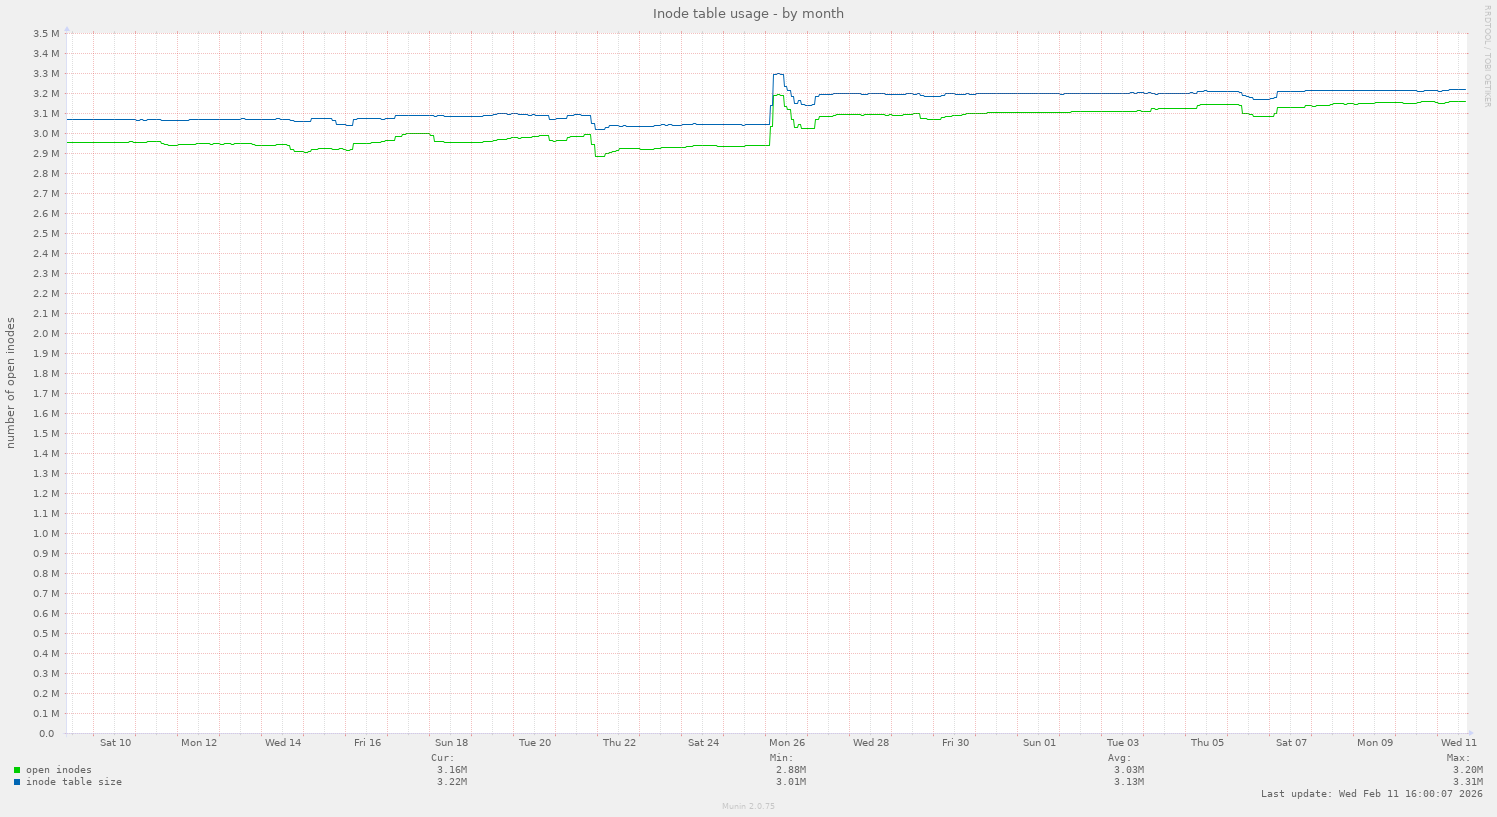Image resolution: width=1497 pixels, height=817 pixels.
Task: Click the dark inode usage line near Fri 16
Action: pos(367,116)
